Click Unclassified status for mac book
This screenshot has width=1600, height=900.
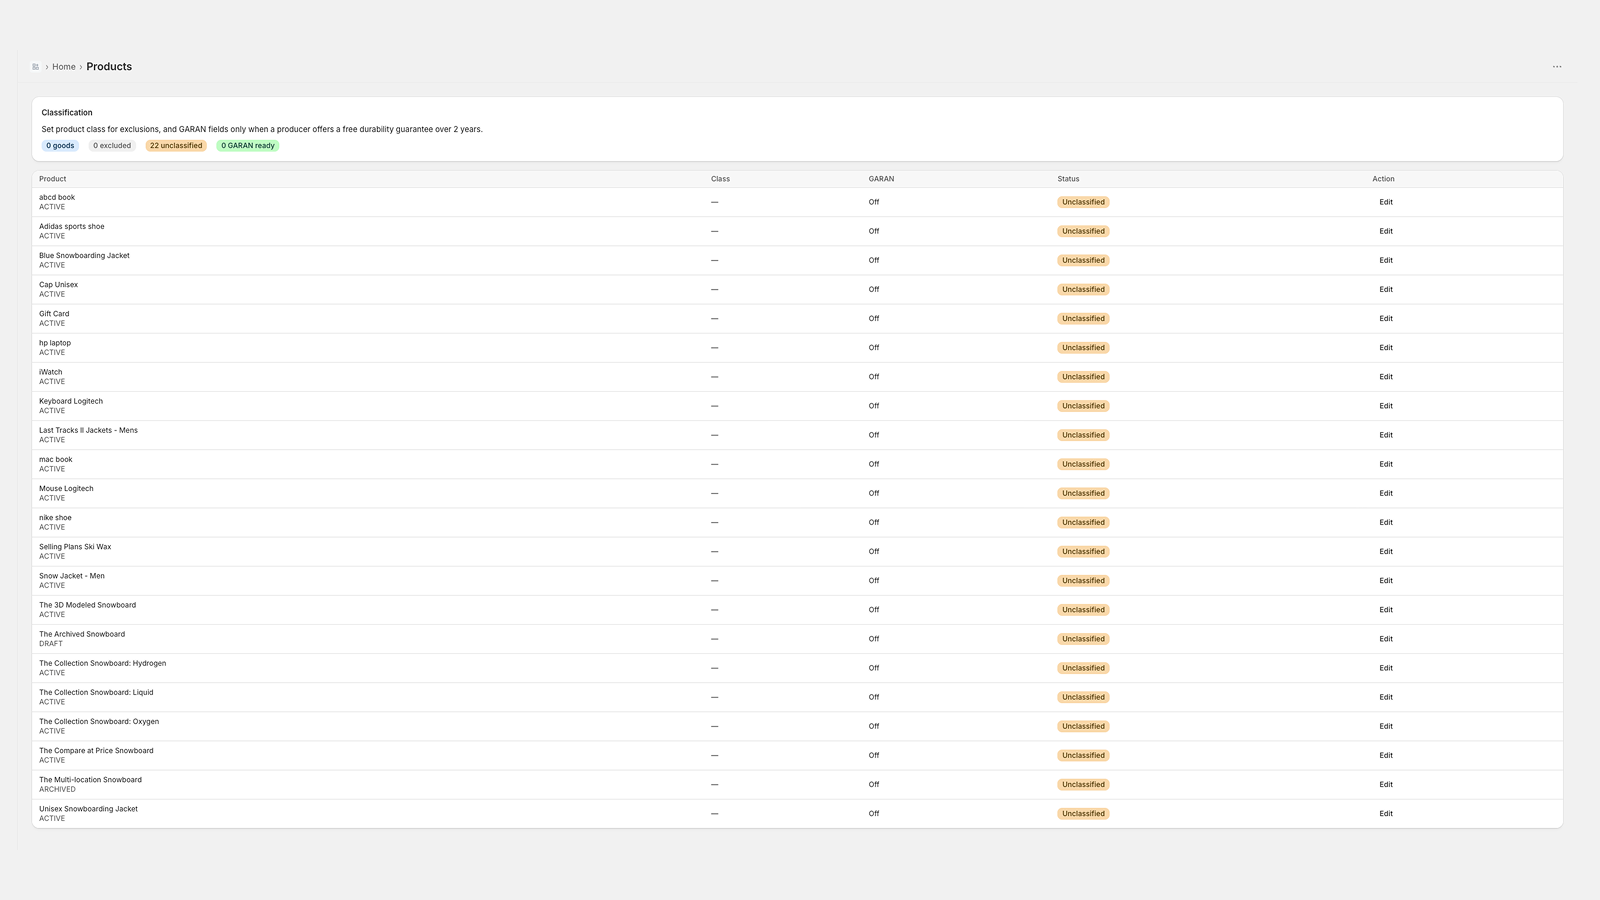coord(1083,464)
